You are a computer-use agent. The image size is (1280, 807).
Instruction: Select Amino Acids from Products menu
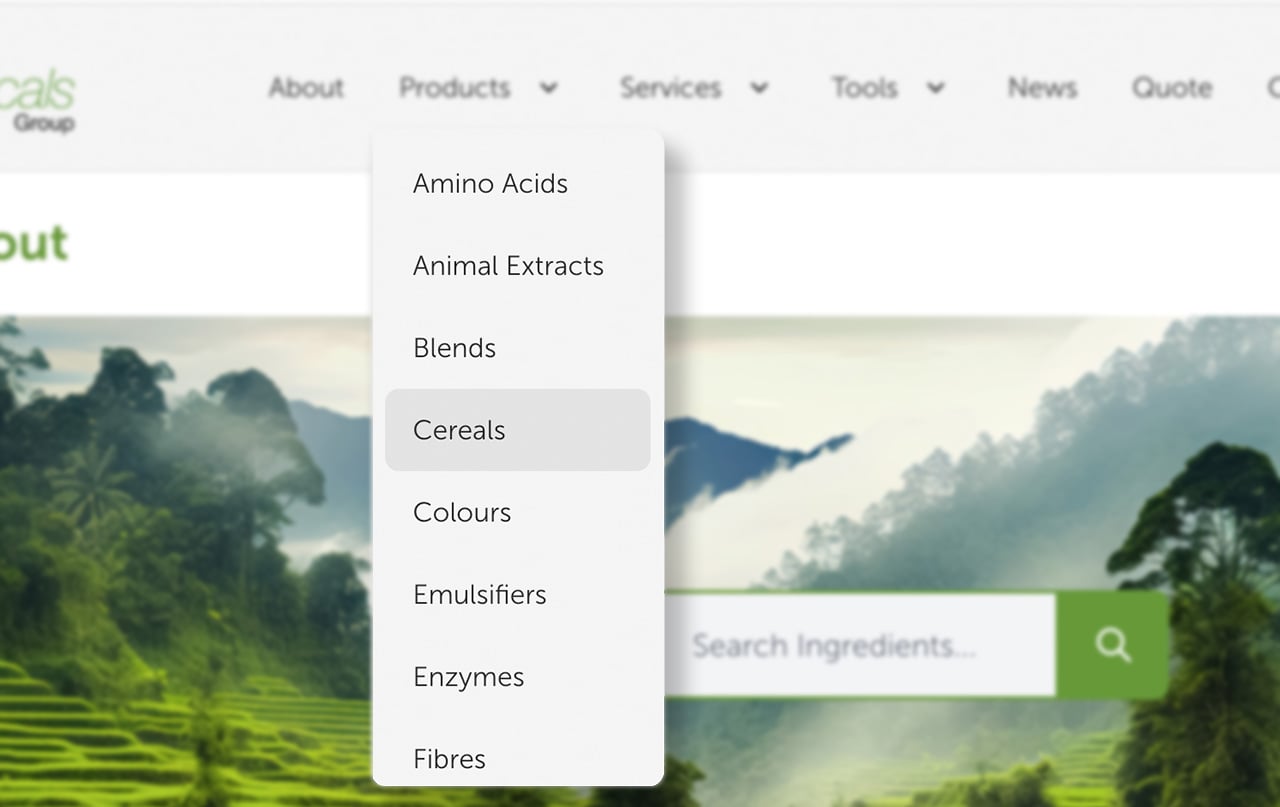(490, 184)
